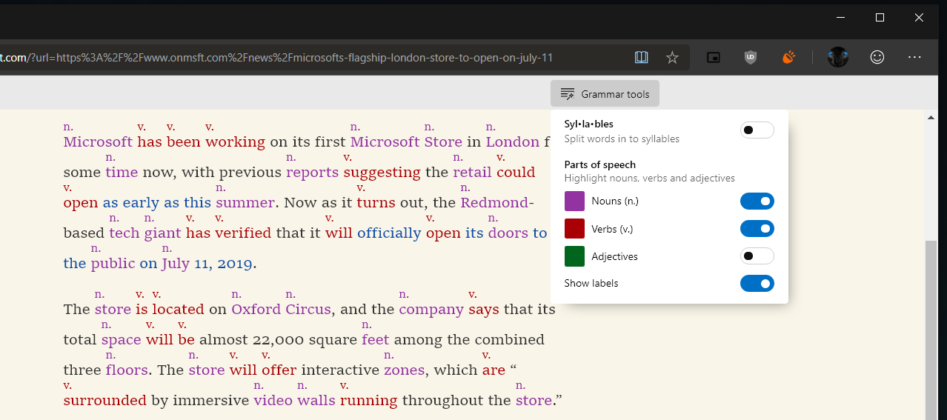
Task: Click the word "suggesting" in the article
Action: coord(382,173)
